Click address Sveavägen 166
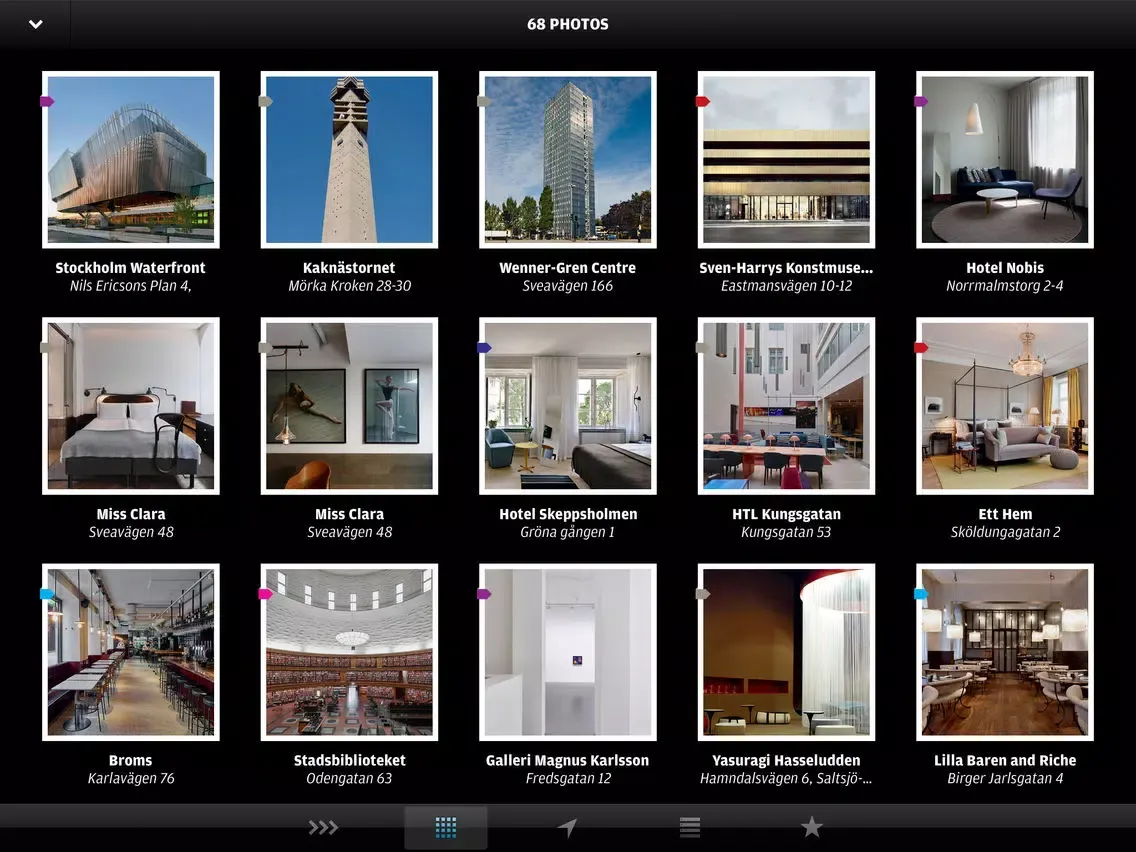This screenshot has width=1136, height=852. click(567, 286)
